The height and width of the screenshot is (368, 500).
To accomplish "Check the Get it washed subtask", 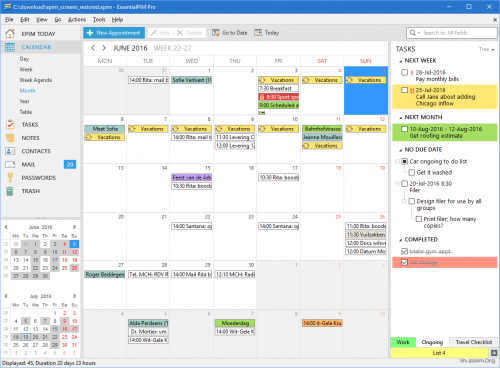I will 412,172.
